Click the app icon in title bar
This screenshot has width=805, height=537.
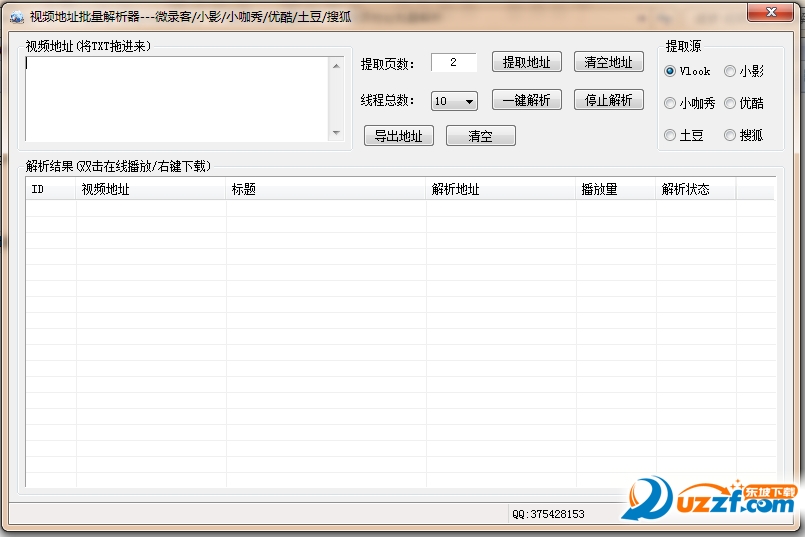click(x=17, y=16)
